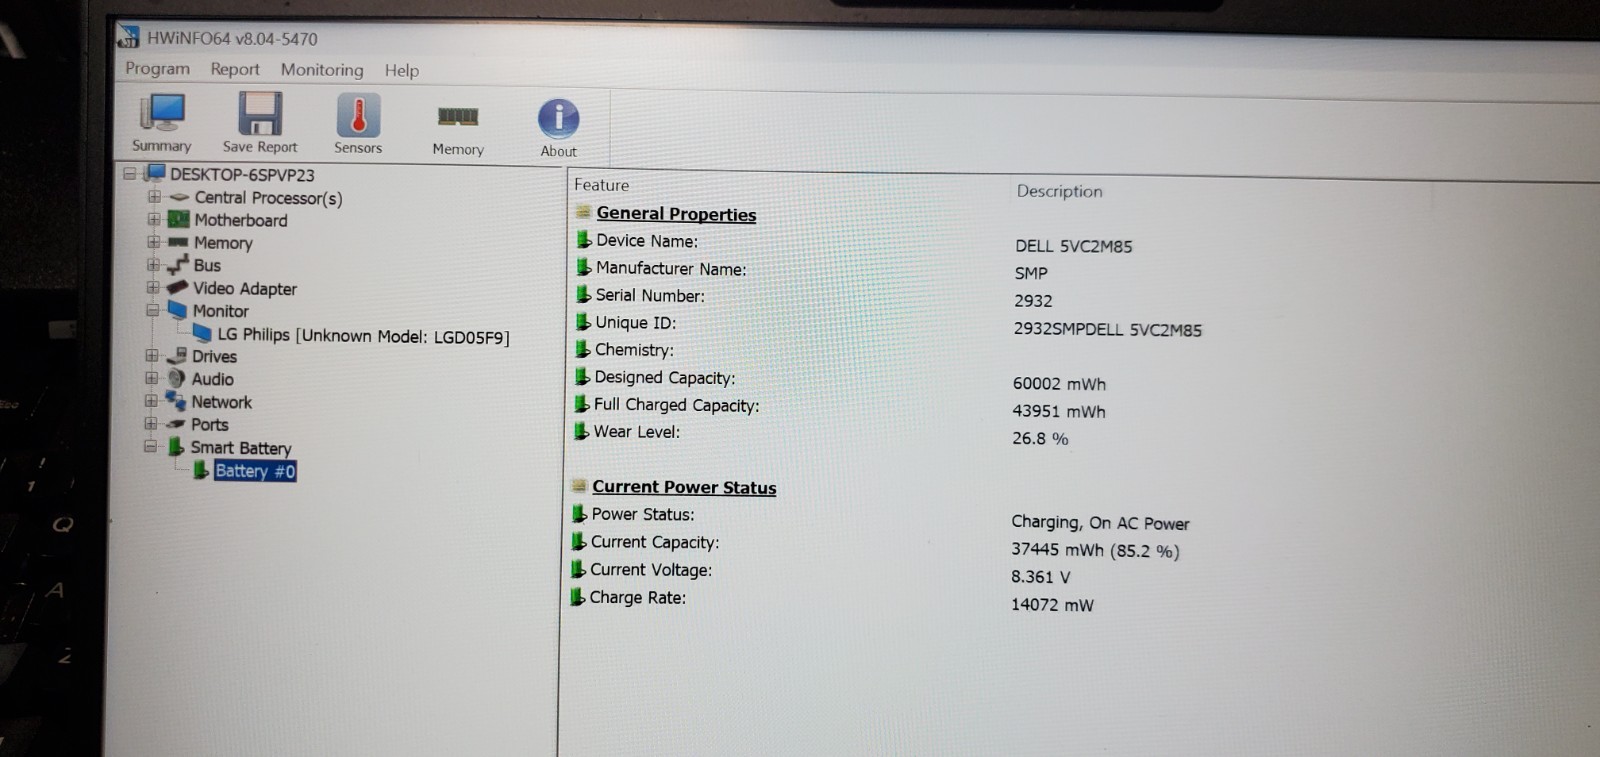Expand the Video Adapter node
The image size is (1600, 757).
coord(153,287)
